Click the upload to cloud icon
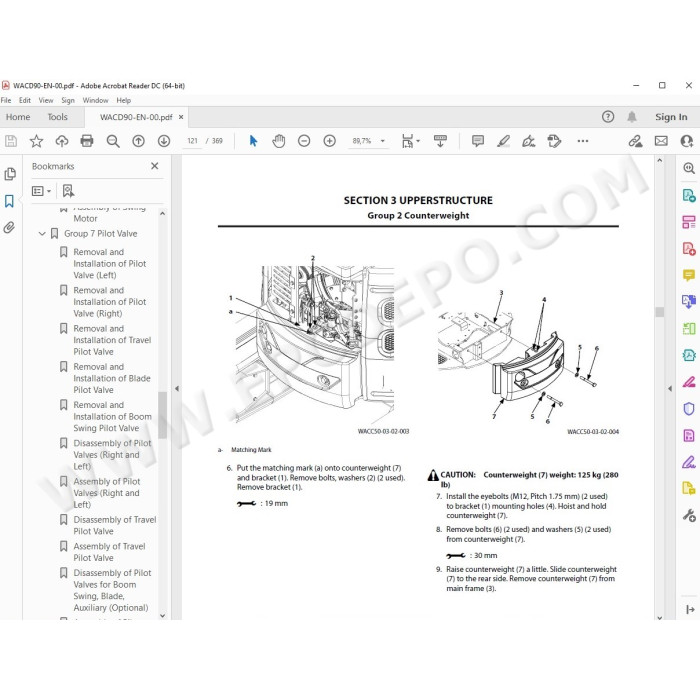Viewport: 700px width, 700px height. [x=62, y=141]
